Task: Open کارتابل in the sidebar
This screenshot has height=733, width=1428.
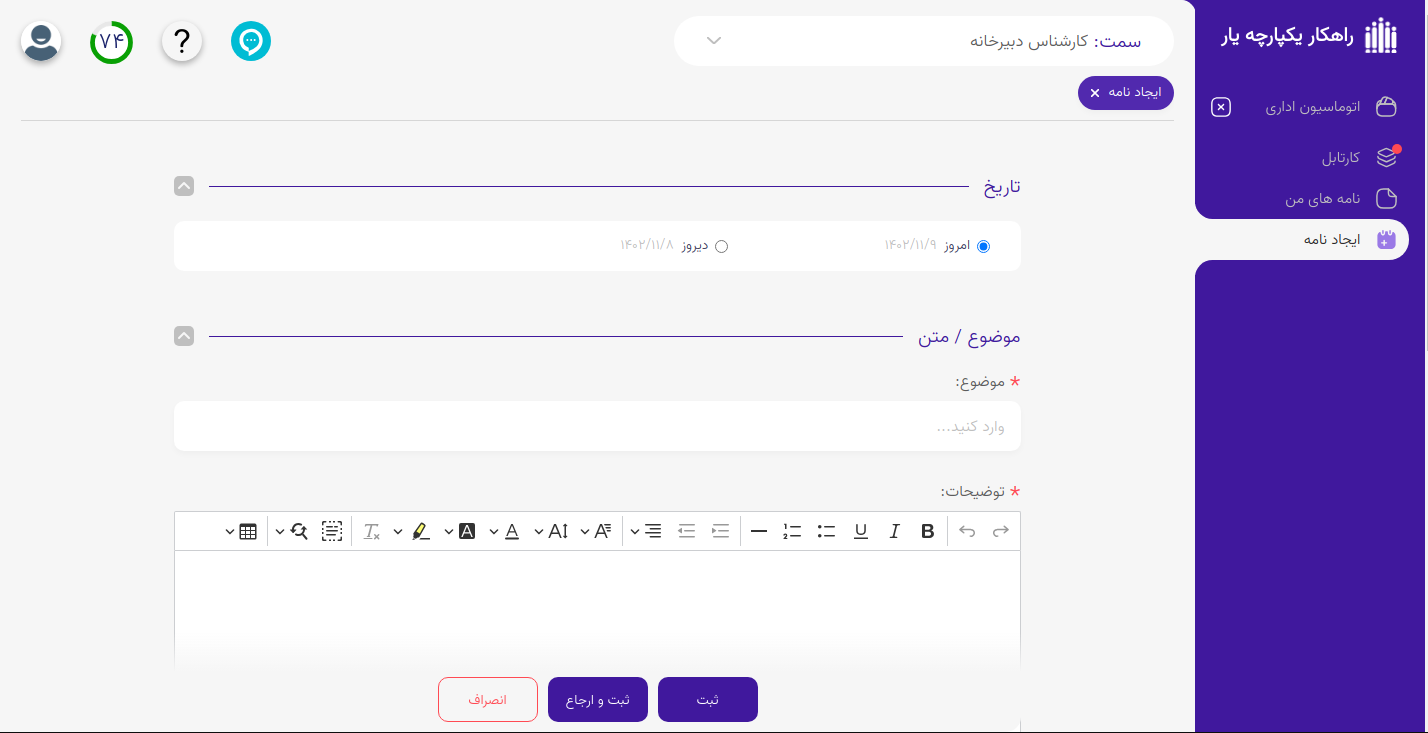Action: (x=1340, y=158)
